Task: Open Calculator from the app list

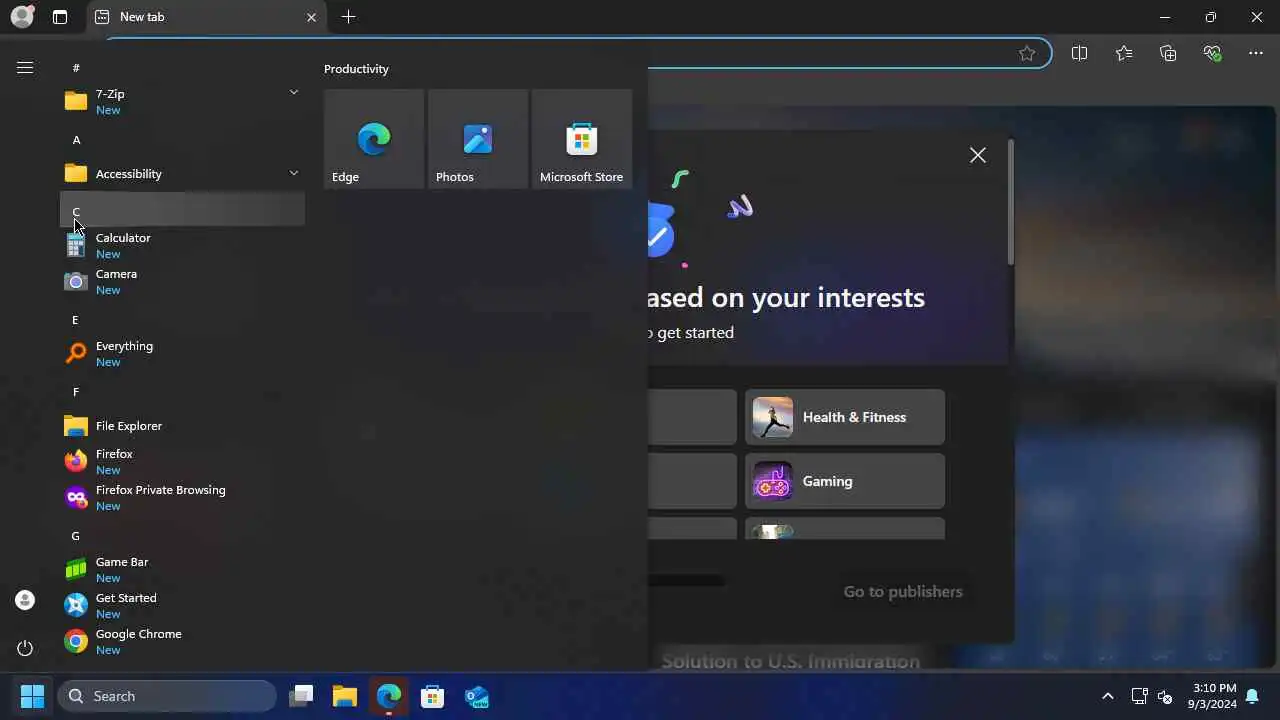Action: 182,245
